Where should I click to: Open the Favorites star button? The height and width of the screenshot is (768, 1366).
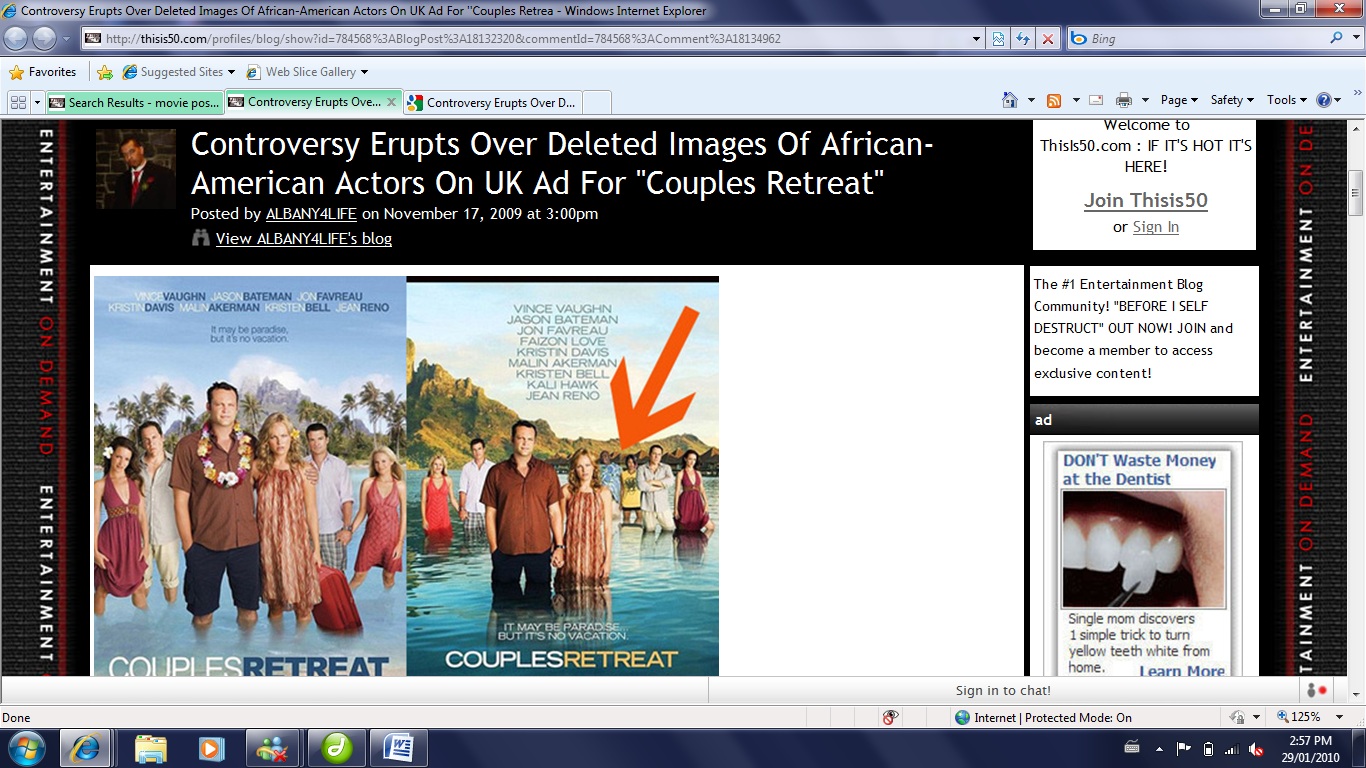pyautogui.click(x=42, y=72)
